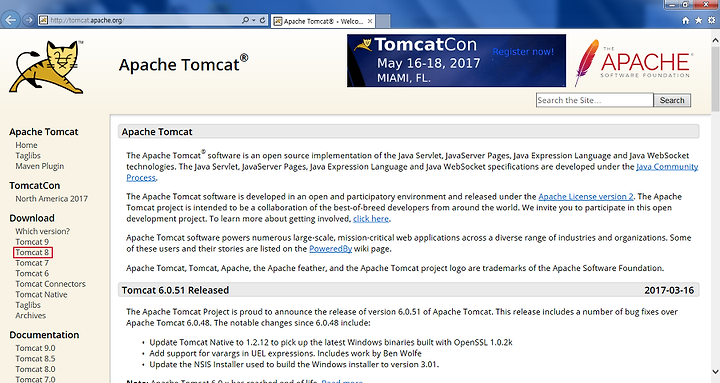Click the browser Forward arrow button
The width and height of the screenshot is (720, 383).
28,20
